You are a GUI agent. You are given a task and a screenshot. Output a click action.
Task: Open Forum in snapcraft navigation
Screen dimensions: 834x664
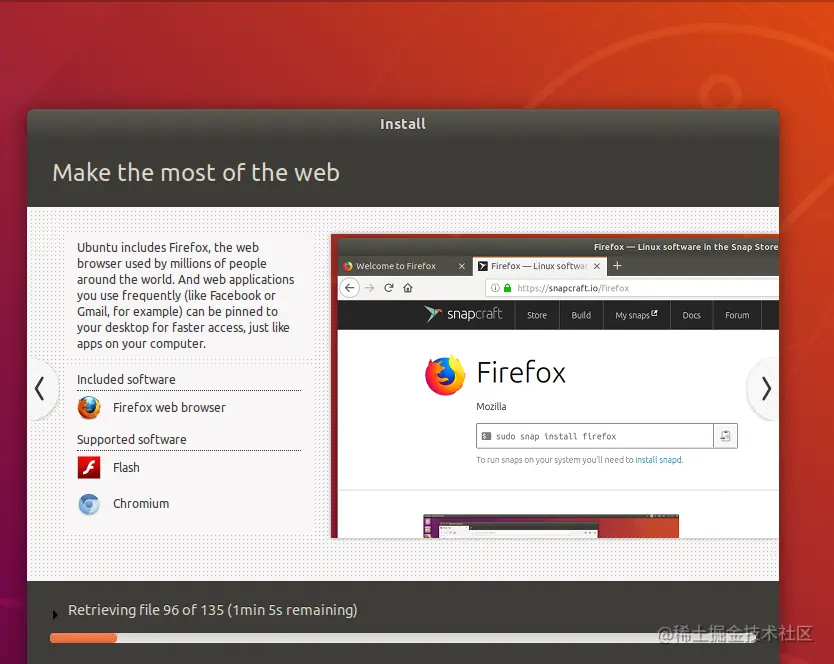[737, 315]
